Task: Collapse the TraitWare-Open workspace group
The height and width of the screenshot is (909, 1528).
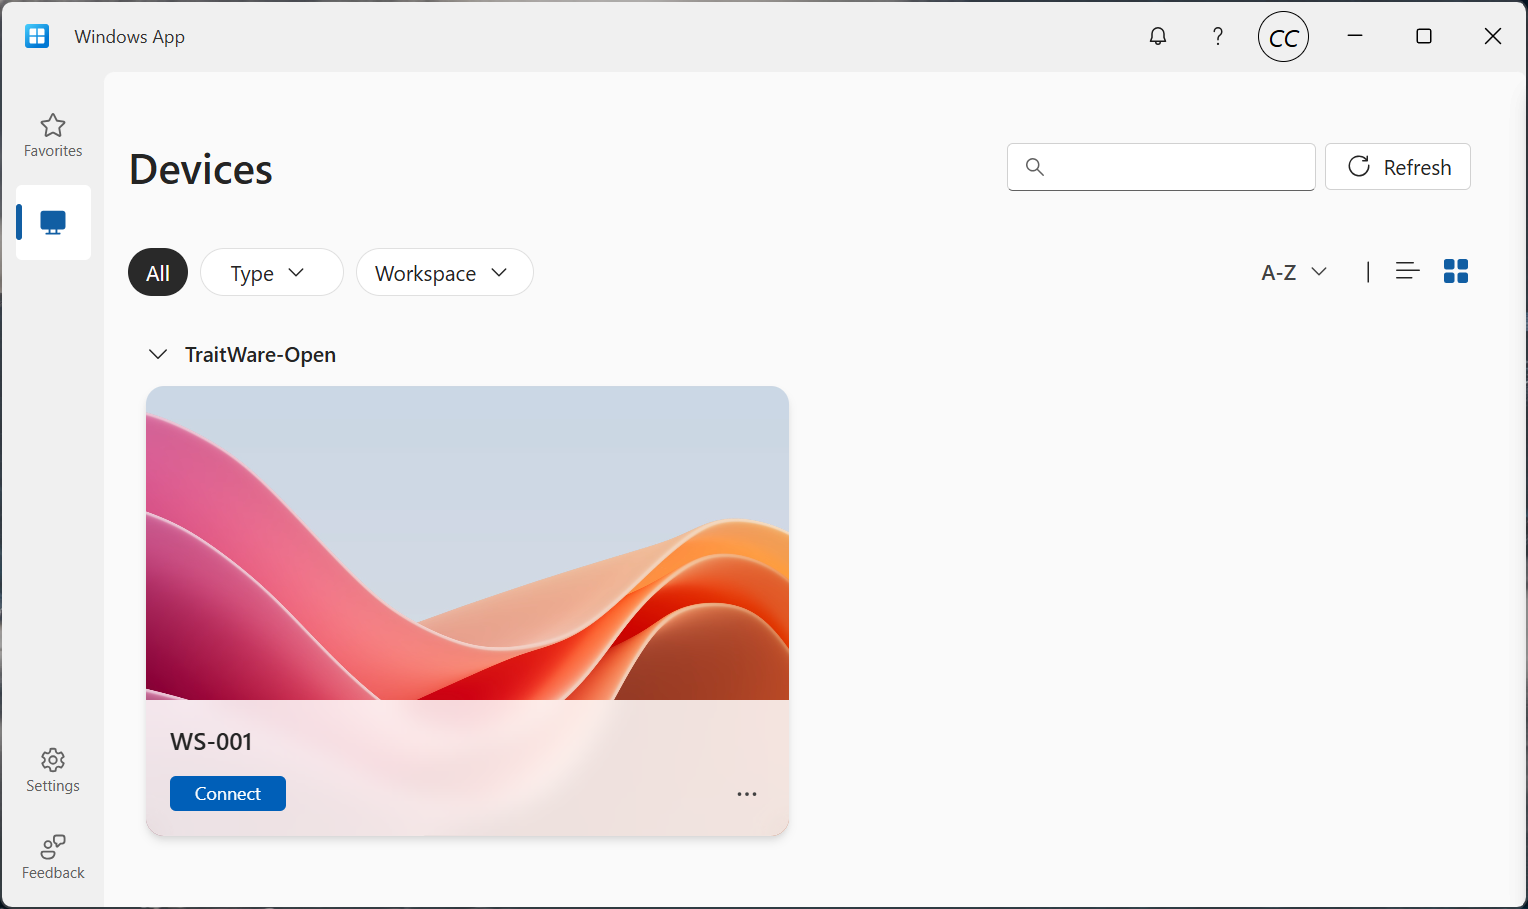Action: click(158, 354)
